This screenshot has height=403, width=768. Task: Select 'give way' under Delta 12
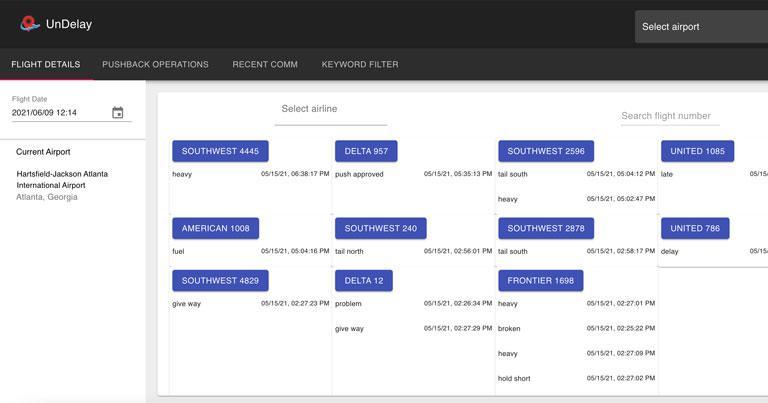pos(349,329)
